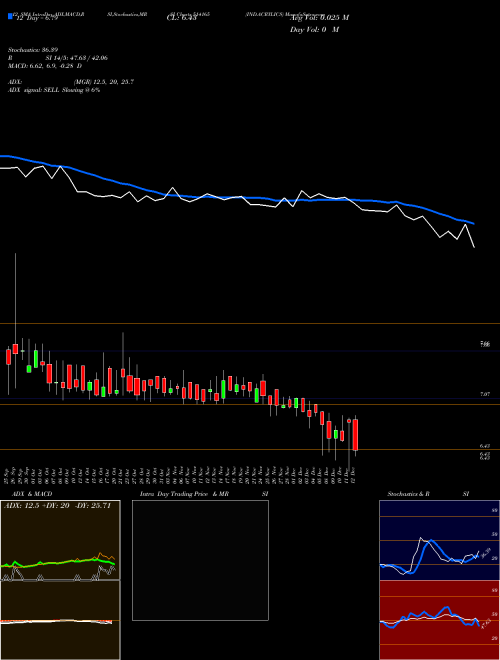
Task: Click the '(MGR) 12.5, 20, 25.7' values
Action: 104,82
